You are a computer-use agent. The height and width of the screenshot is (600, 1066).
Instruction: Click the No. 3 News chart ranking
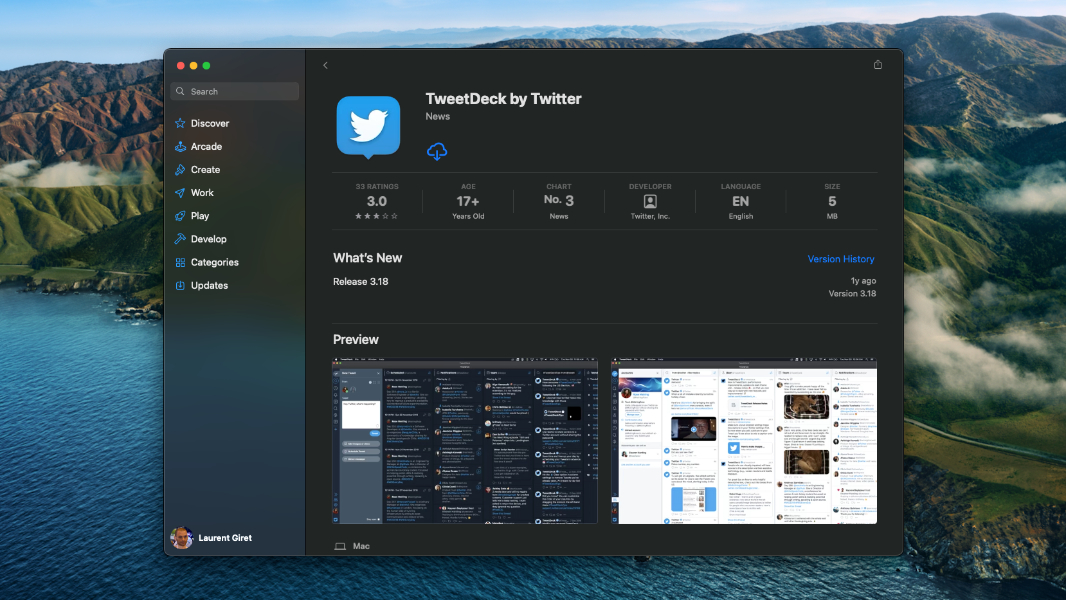click(x=558, y=202)
